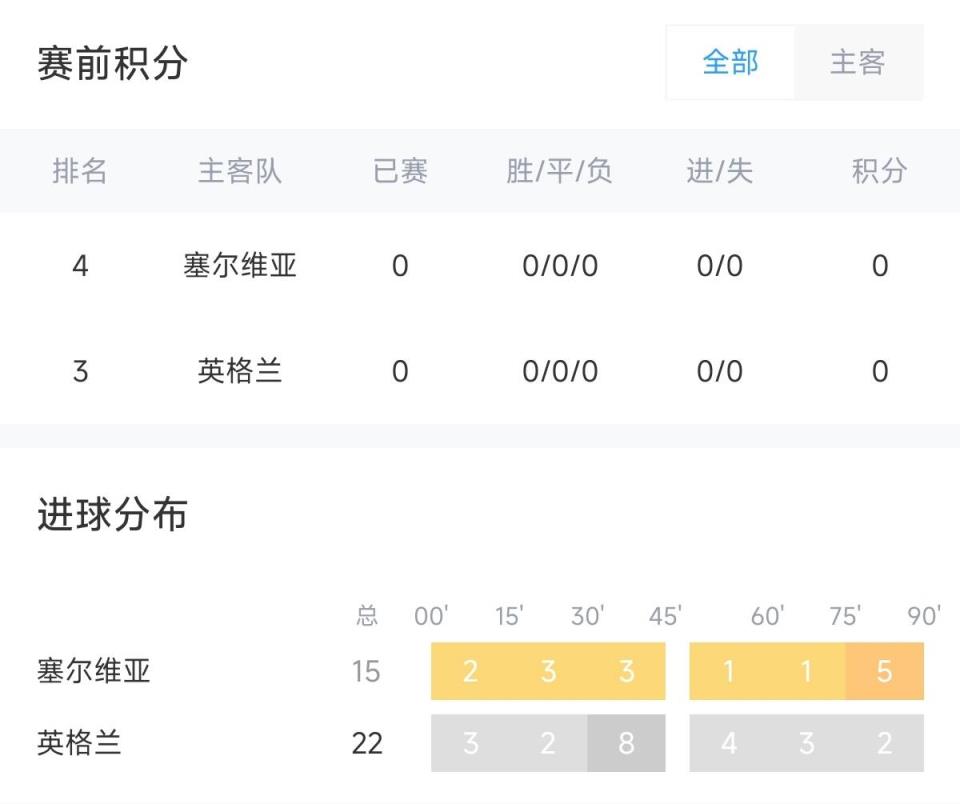This screenshot has height=804, width=960.
Task: Select the 胜/平/负 column header
Action: click(560, 172)
